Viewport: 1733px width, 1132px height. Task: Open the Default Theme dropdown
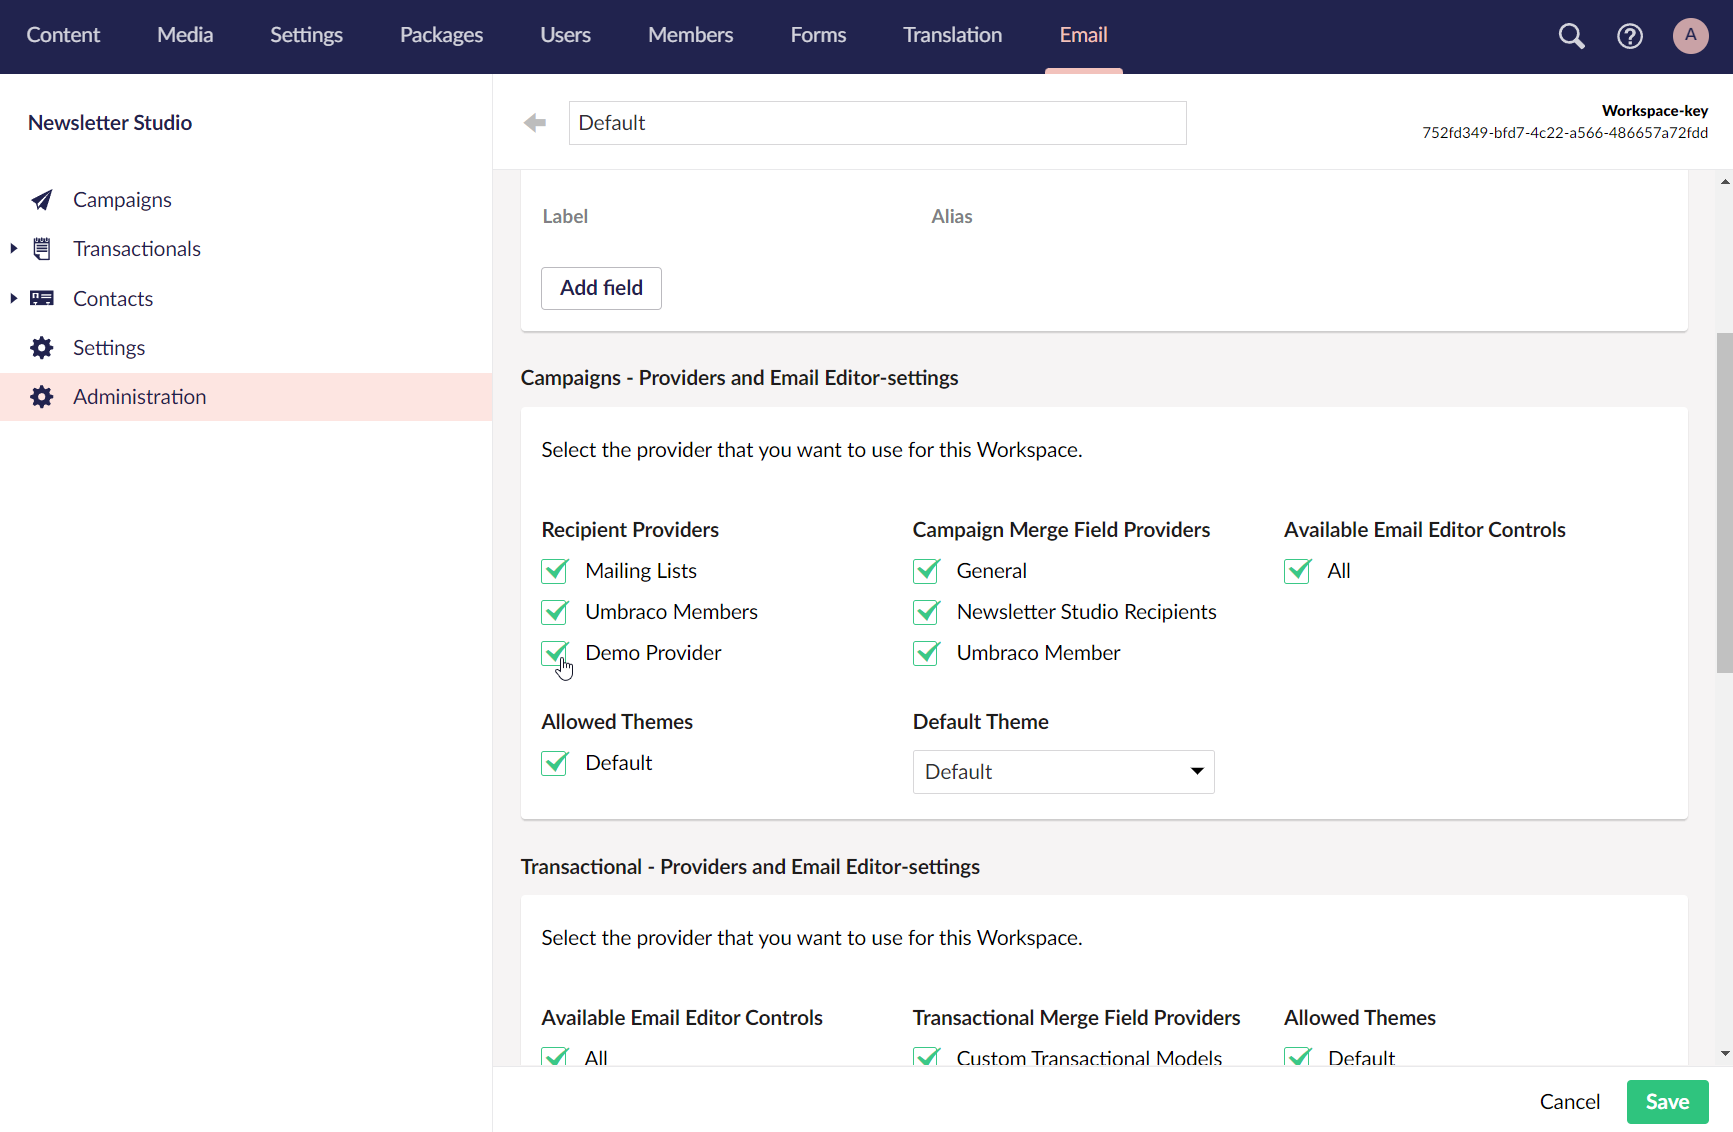(1063, 772)
